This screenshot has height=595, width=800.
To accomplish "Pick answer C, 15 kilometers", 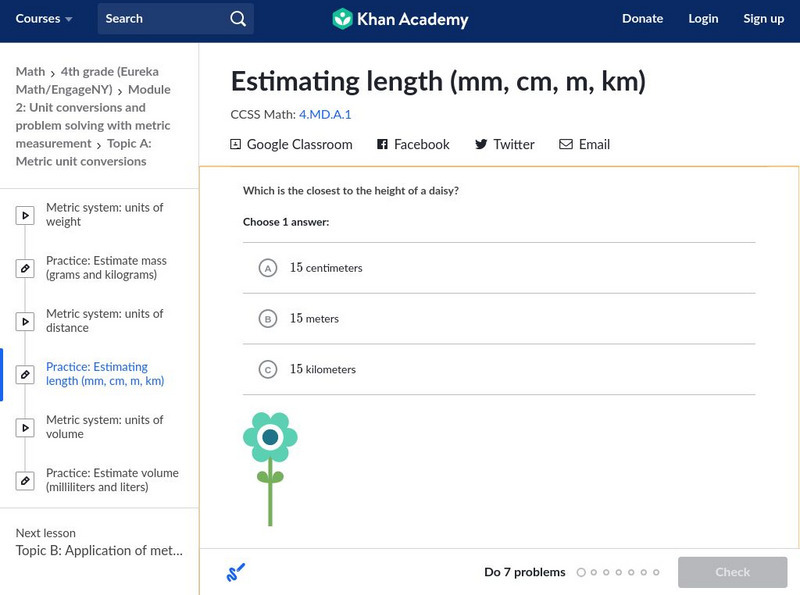I will [267, 370].
